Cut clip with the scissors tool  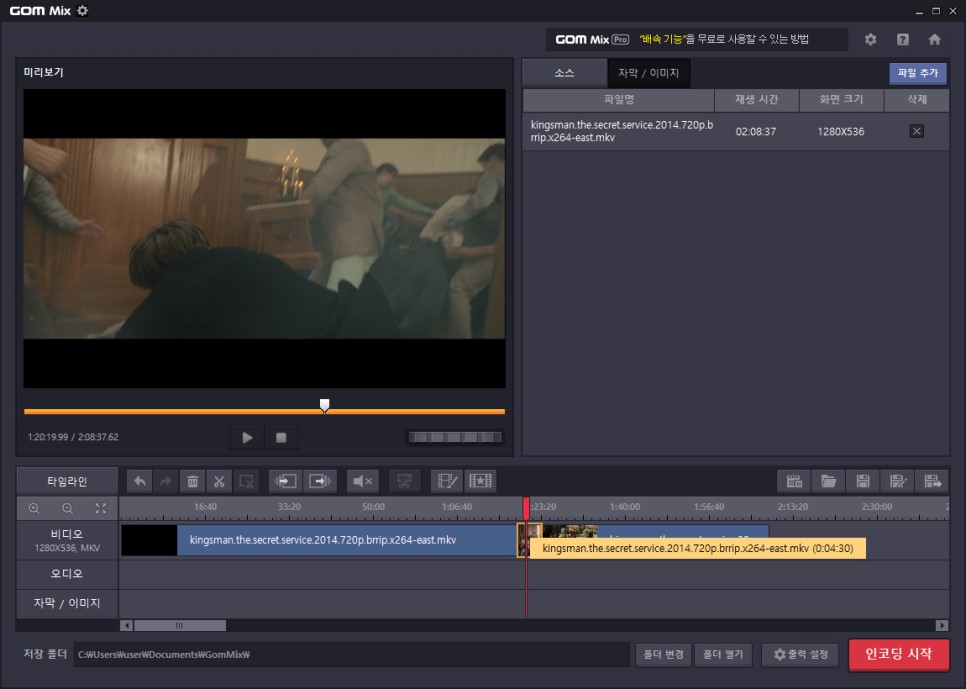click(x=219, y=481)
